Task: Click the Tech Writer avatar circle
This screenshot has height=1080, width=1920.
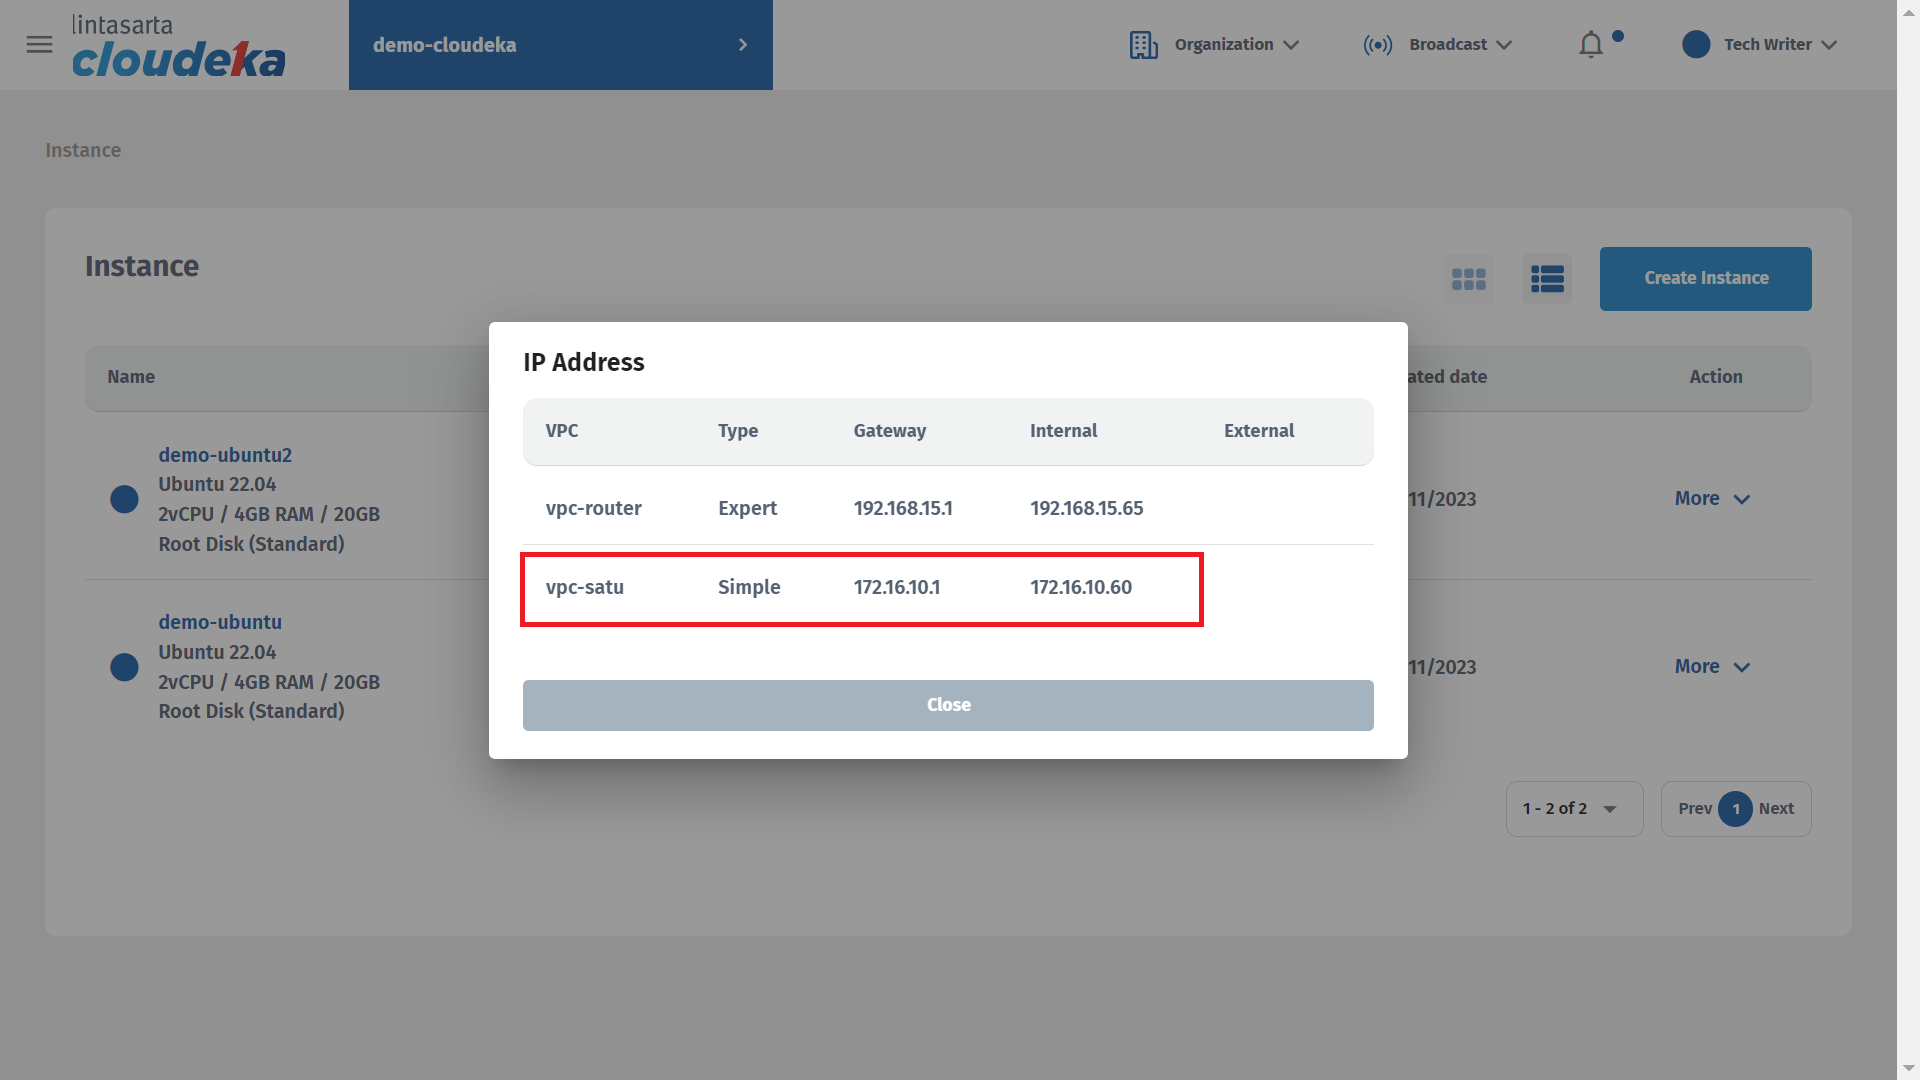Action: pyautogui.click(x=1695, y=45)
